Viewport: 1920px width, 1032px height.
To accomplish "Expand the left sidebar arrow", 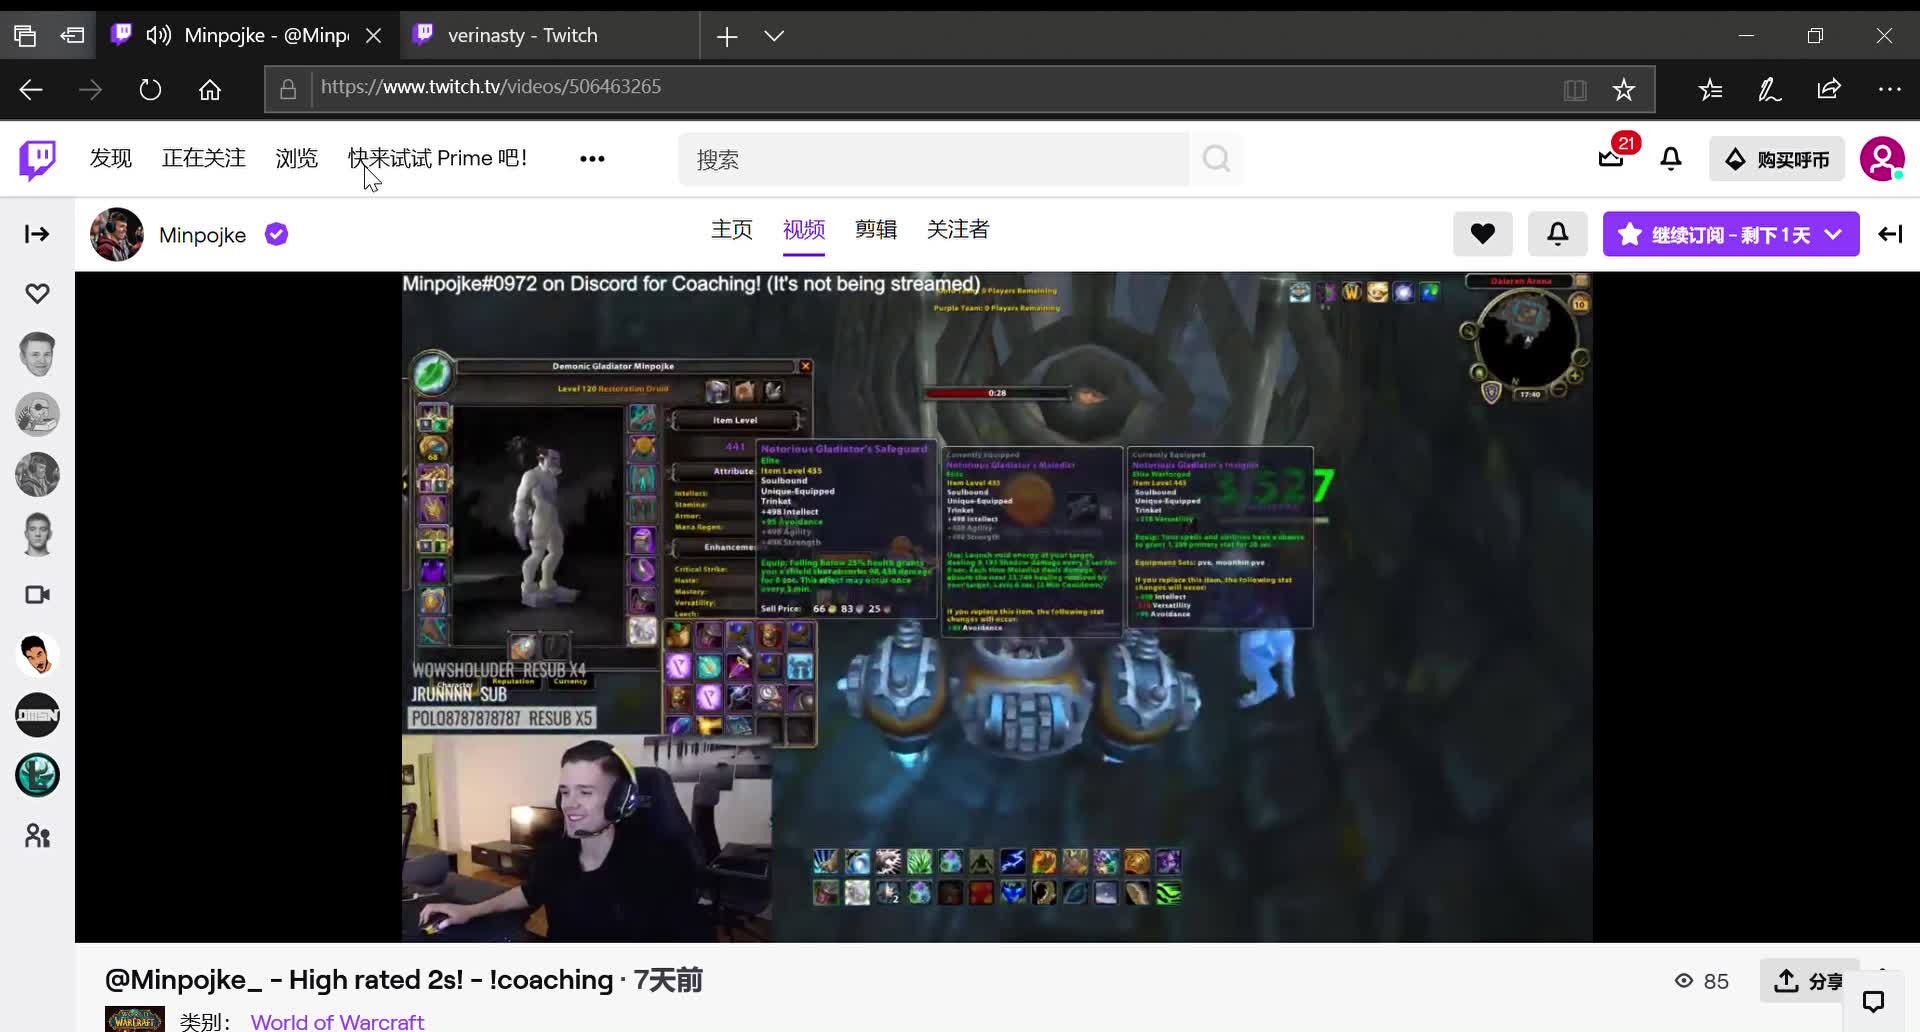I will coord(37,234).
